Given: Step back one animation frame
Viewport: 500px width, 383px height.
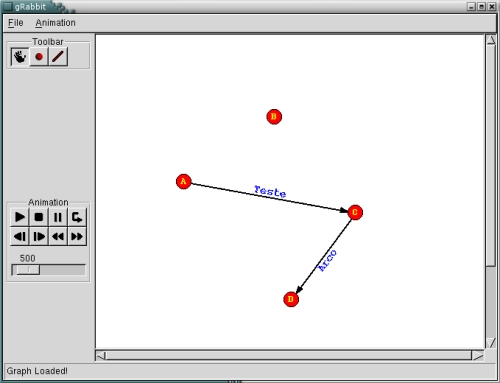Looking at the screenshot, I should pyautogui.click(x=20, y=237).
